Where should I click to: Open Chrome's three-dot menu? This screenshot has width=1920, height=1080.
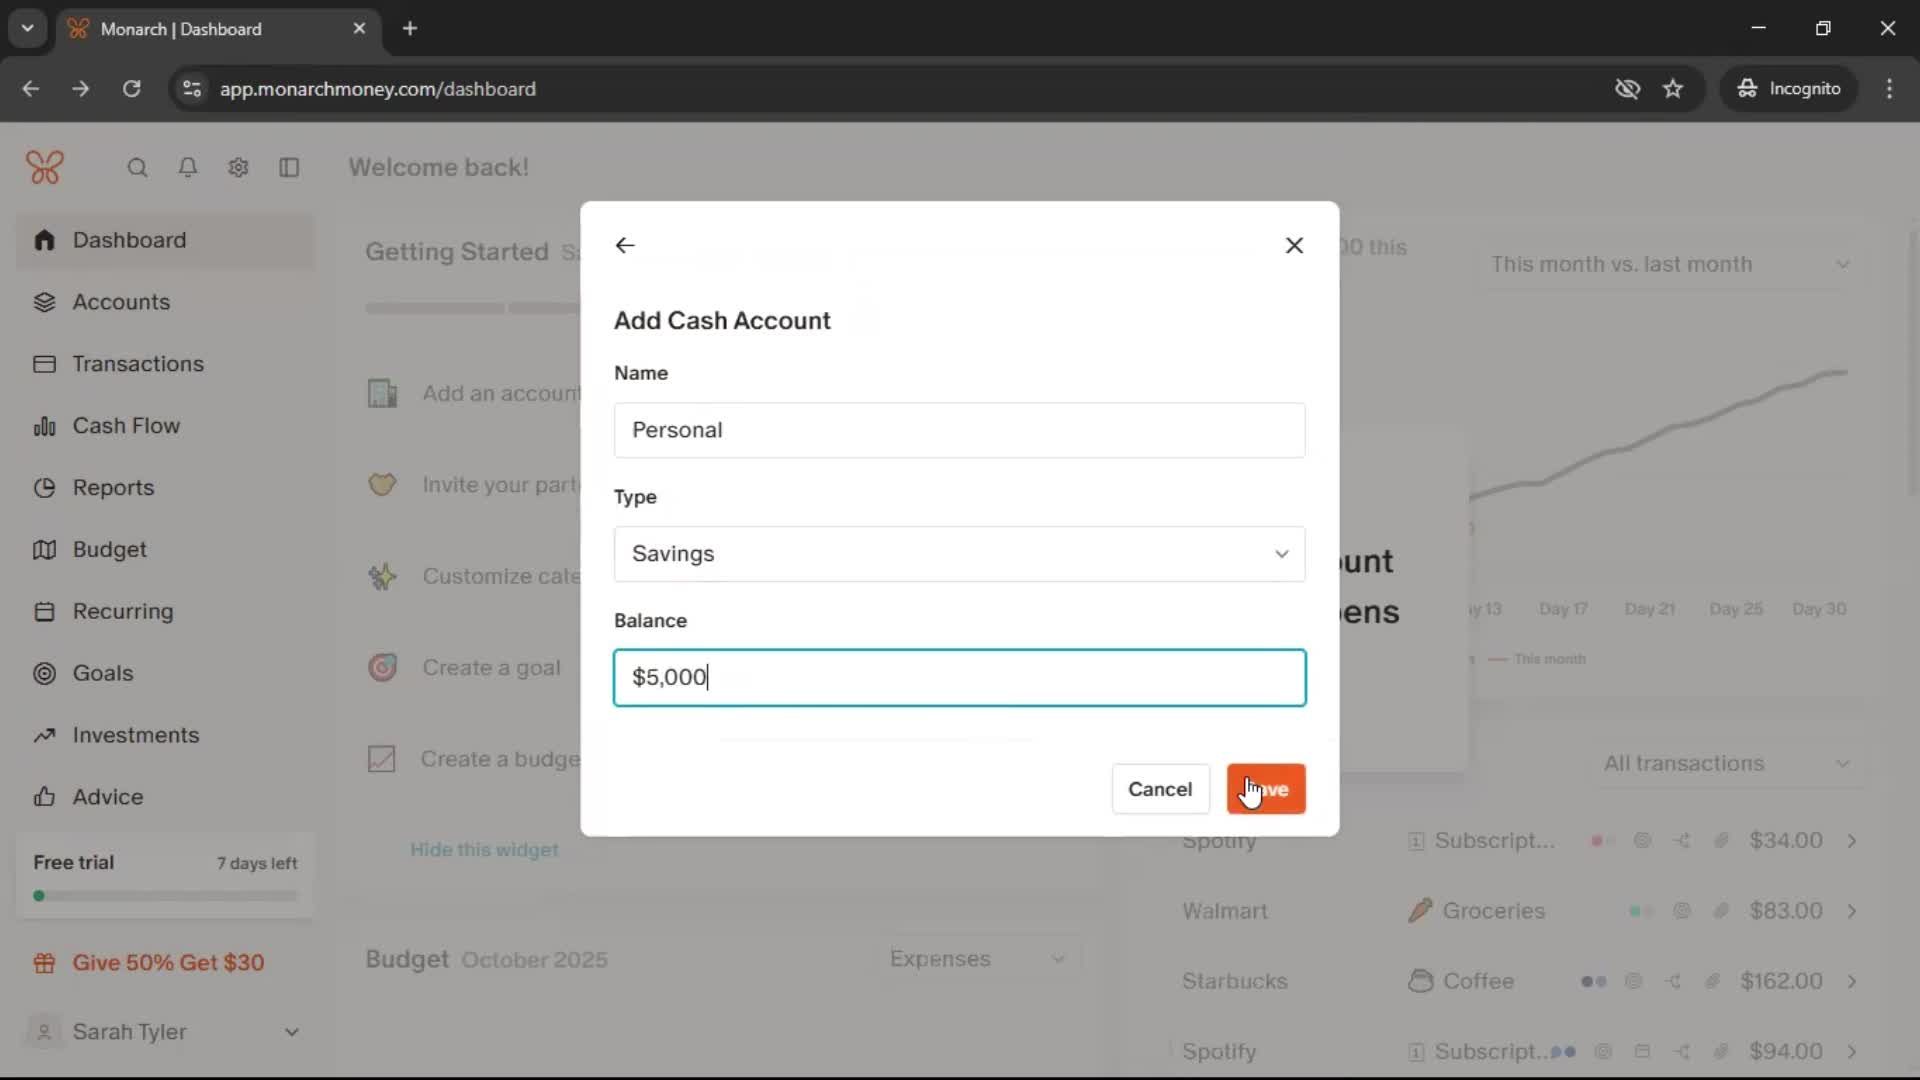tap(1889, 89)
